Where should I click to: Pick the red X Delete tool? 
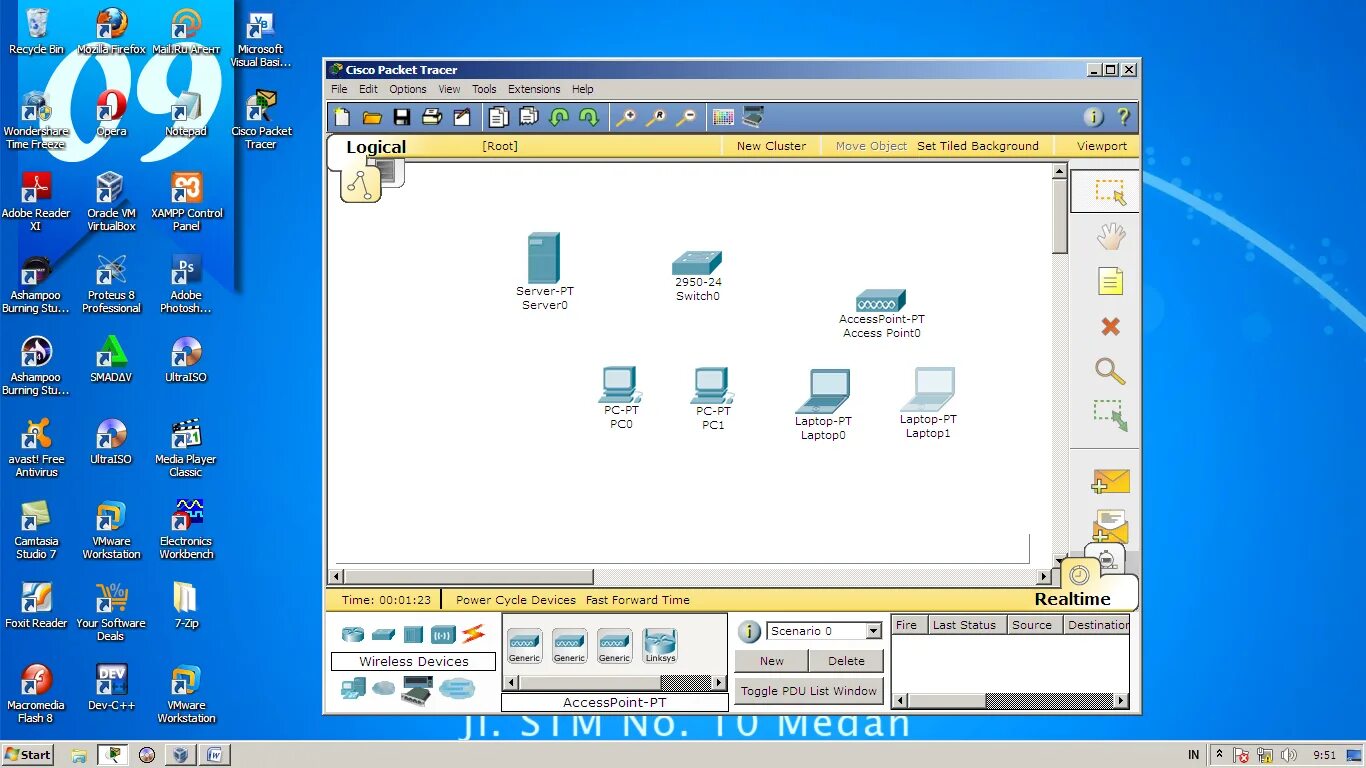pyautogui.click(x=1110, y=326)
